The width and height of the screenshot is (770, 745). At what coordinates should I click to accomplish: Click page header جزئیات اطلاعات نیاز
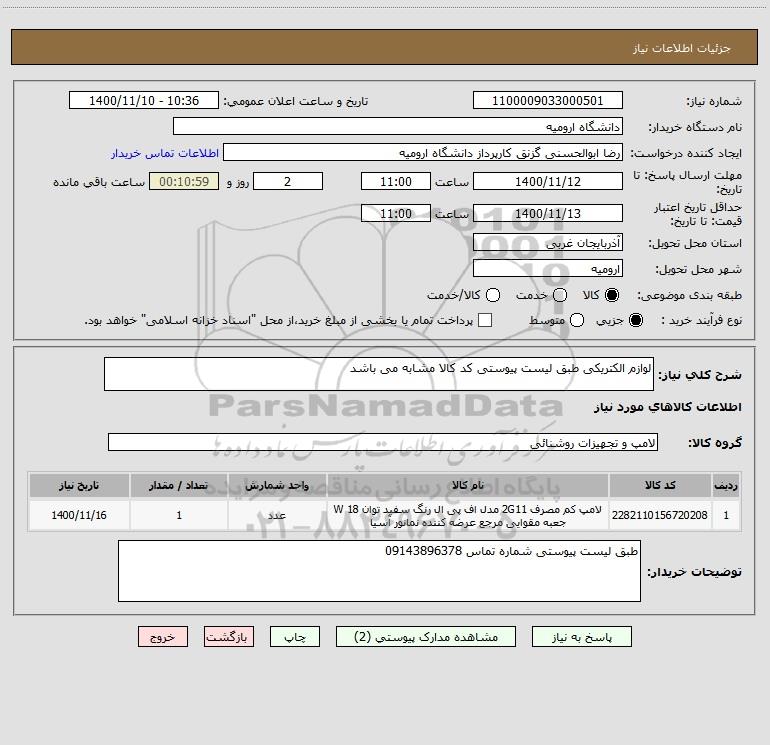coord(681,48)
